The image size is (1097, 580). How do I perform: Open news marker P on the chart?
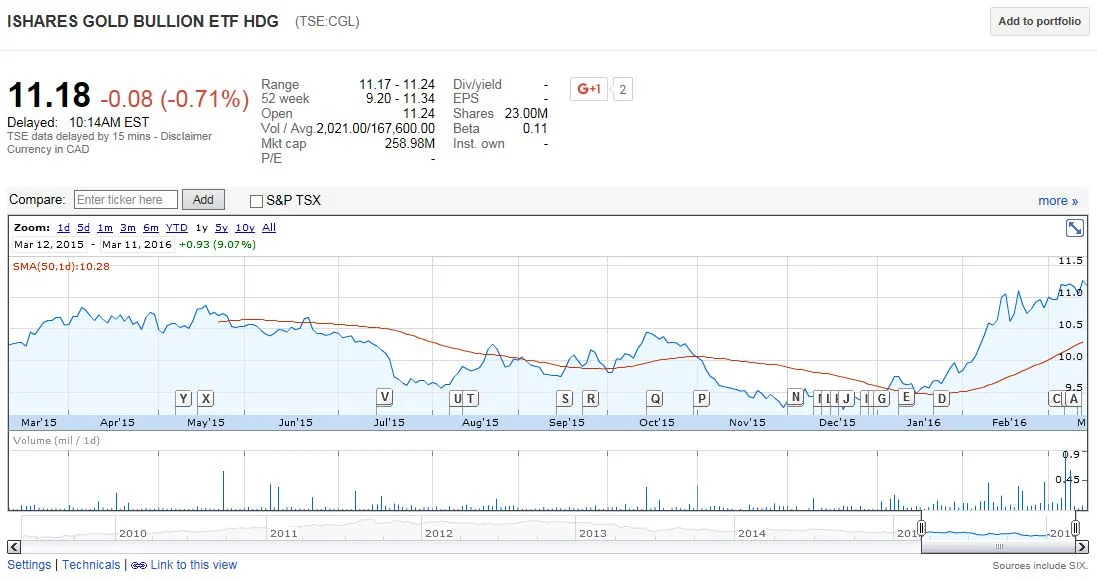[701, 399]
